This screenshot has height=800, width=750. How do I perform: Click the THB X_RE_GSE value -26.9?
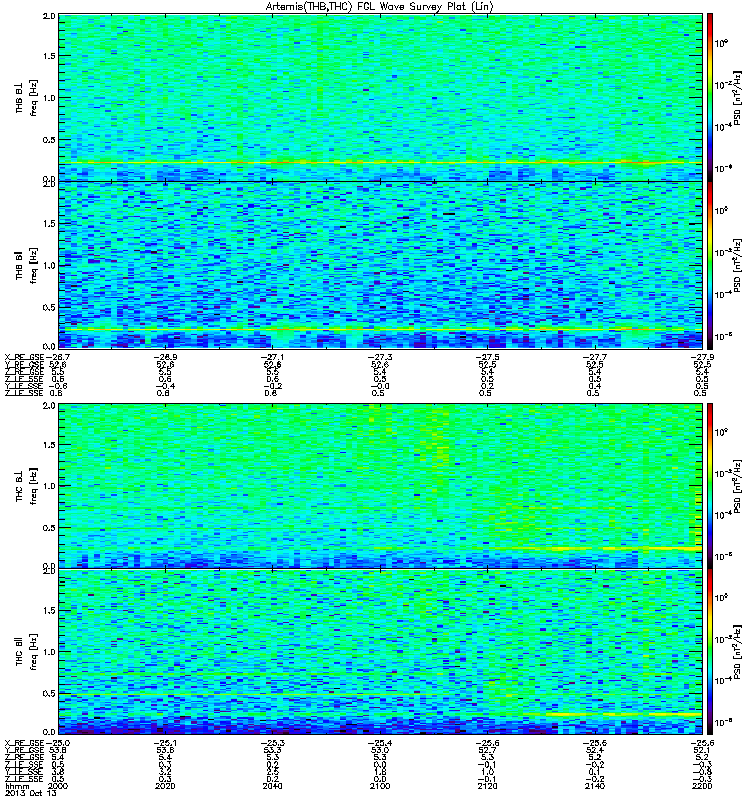pos(165,357)
